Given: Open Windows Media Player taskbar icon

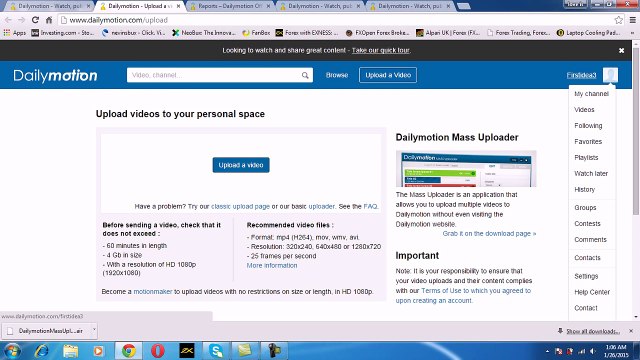Looking at the screenshot, I should pyautogui.click(x=98, y=351).
